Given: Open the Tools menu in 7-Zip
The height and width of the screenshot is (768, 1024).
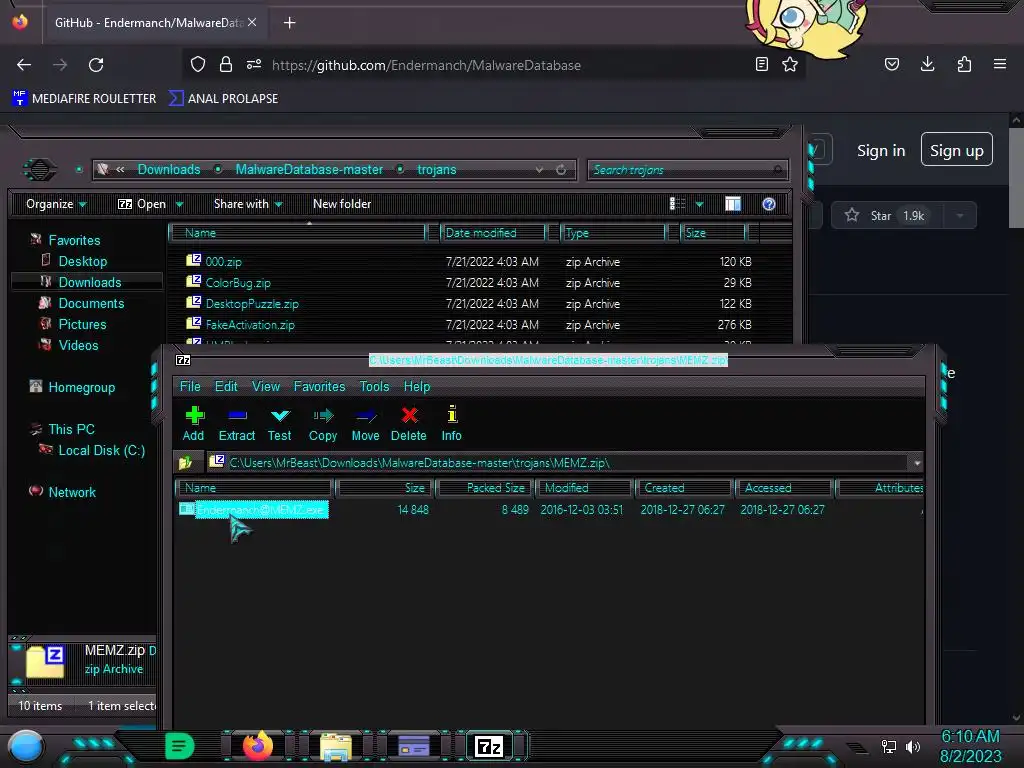Looking at the screenshot, I should click(374, 387).
